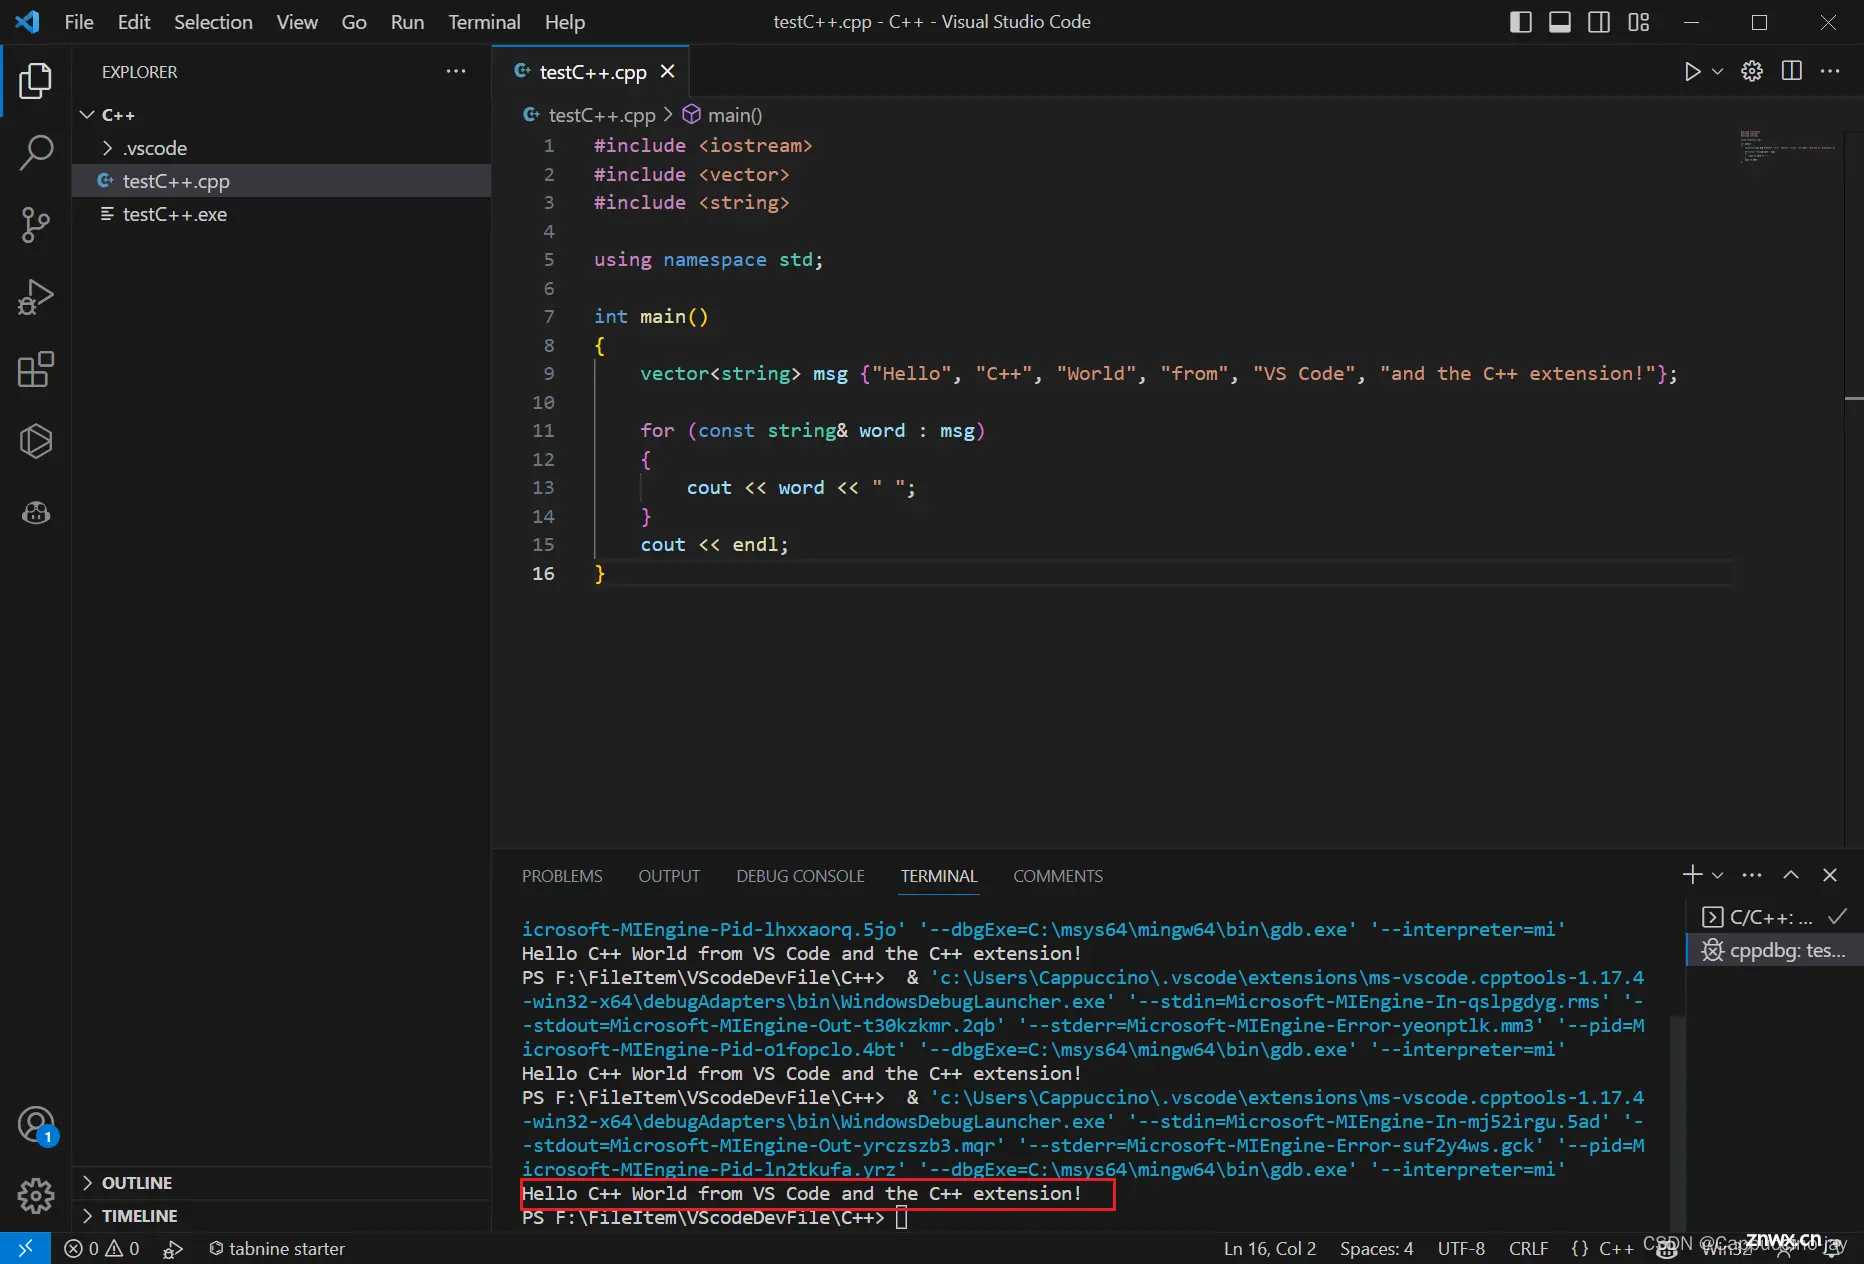Open the launch profile dropdown chevron
Image resolution: width=1864 pixels, height=1264 pixels.
[x=1718, y=875]
